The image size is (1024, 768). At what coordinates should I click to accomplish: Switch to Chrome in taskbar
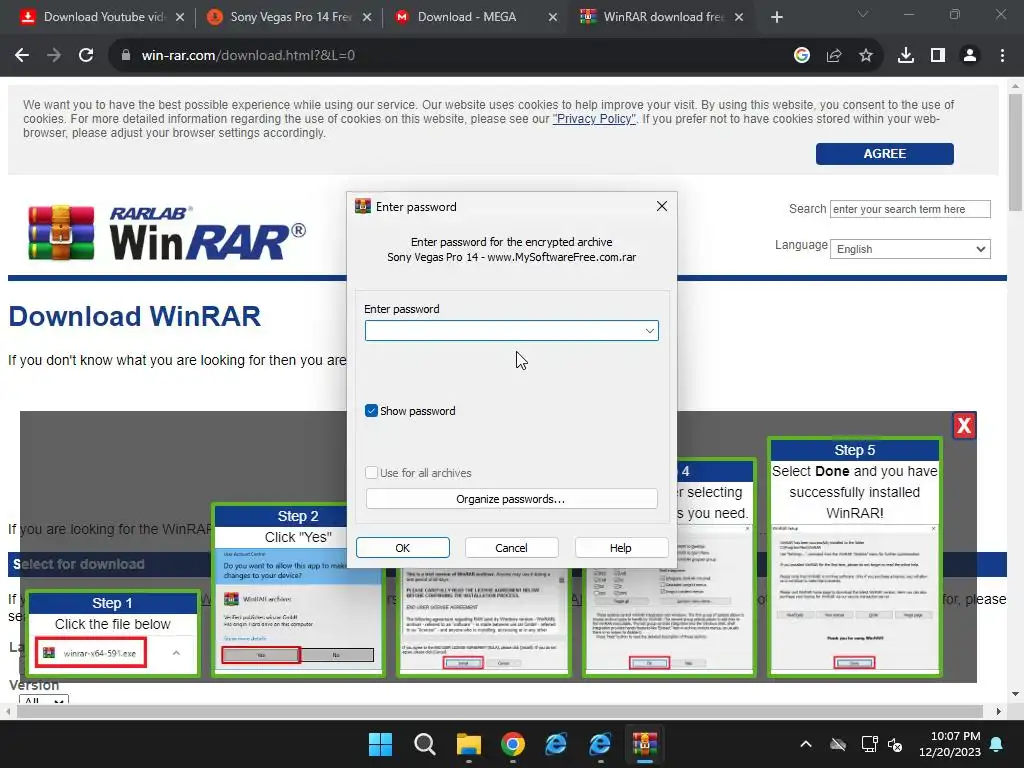(513, 744)
